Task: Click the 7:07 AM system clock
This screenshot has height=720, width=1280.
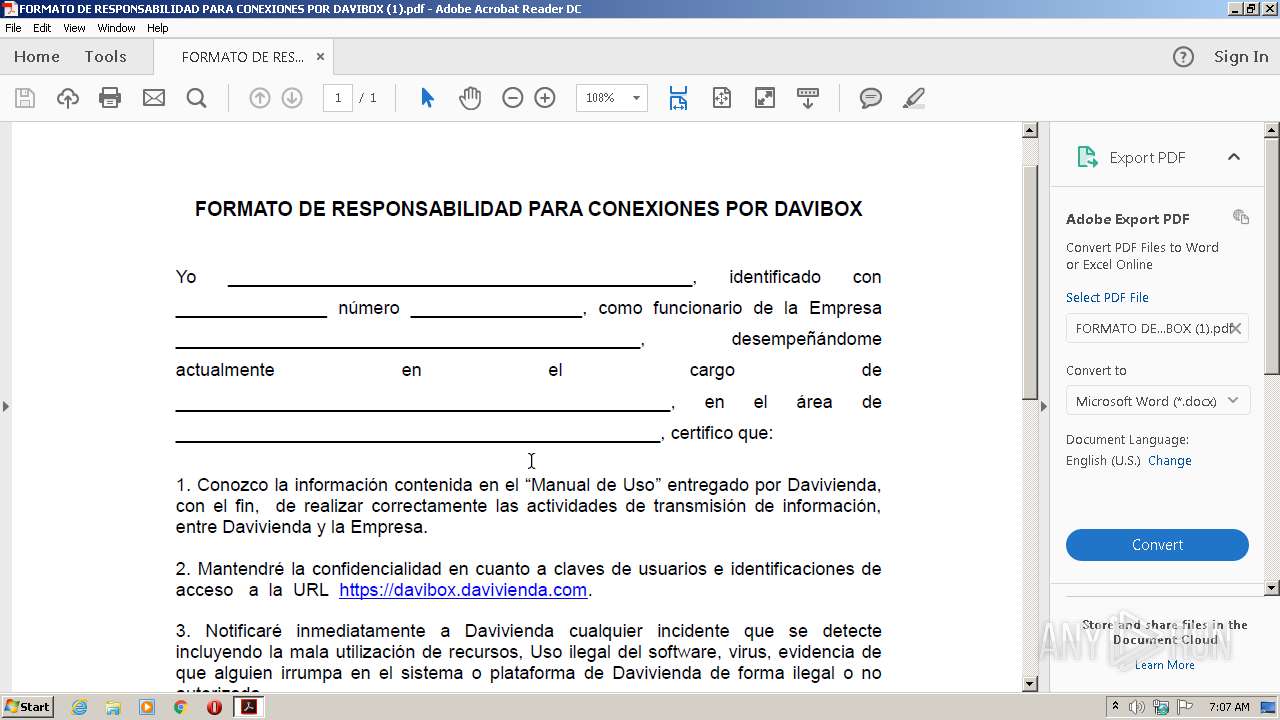Action: tap(1229, 707)
